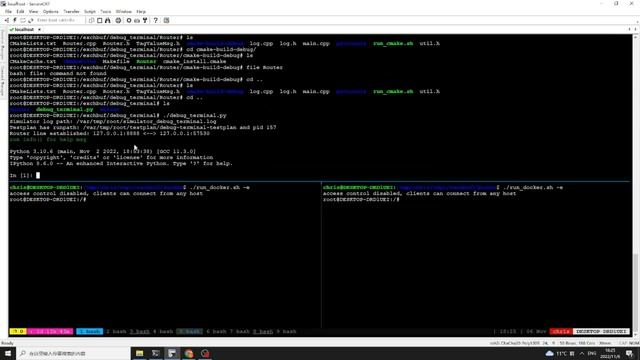
Task: Click the Print toolbar icon
Action: pyautogui.click(x=118, y=20)
